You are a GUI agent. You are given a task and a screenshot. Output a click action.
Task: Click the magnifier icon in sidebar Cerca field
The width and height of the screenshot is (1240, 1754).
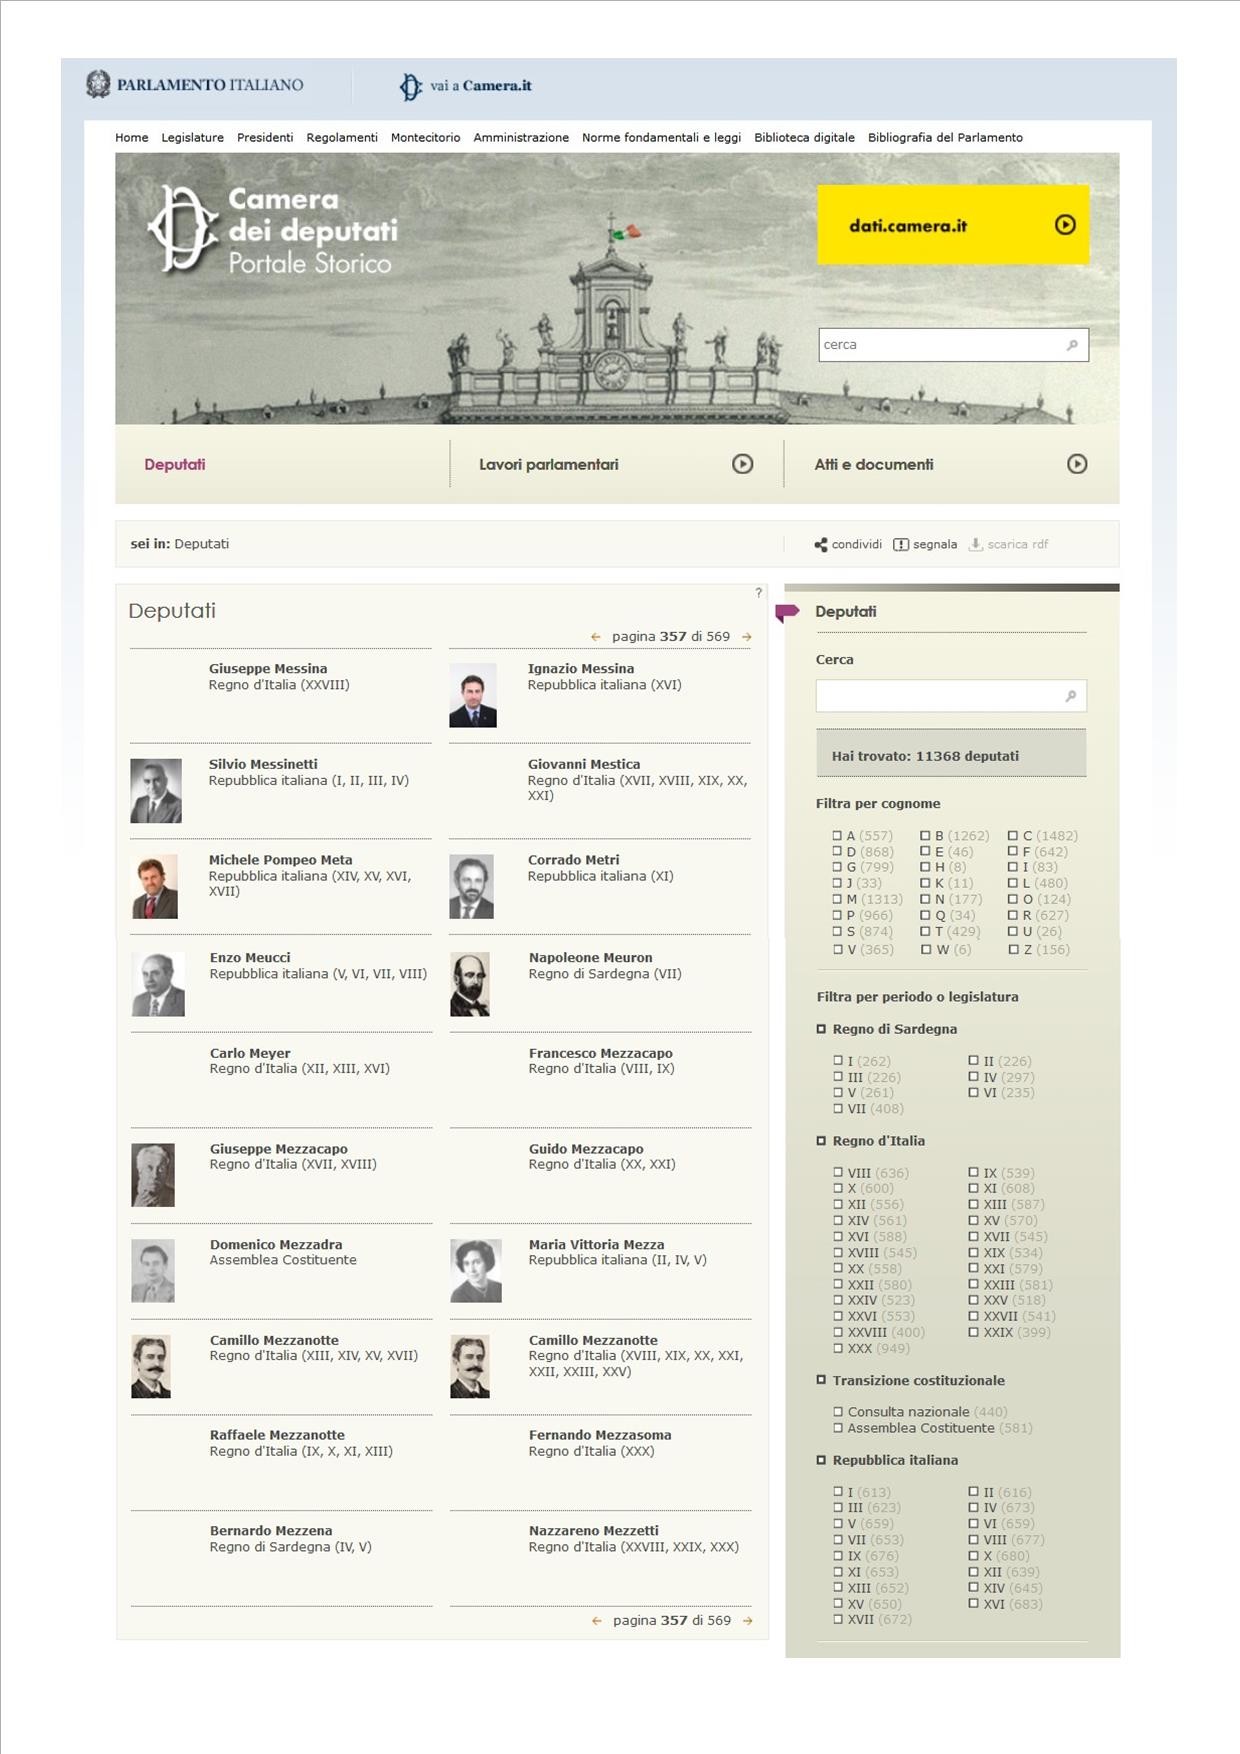click(x=1070, y=696)
